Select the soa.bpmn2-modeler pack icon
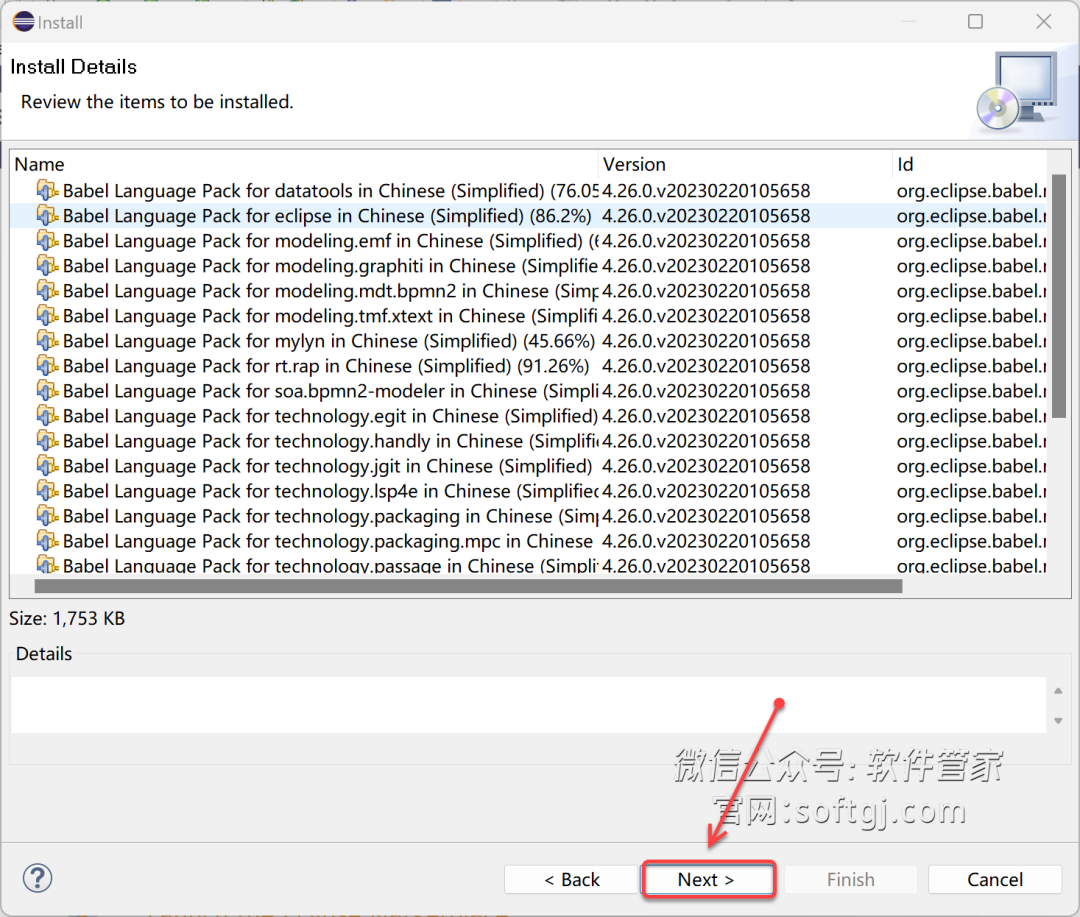The height and width of the screenshot is (917, 1080). click(x=47, y=391)
